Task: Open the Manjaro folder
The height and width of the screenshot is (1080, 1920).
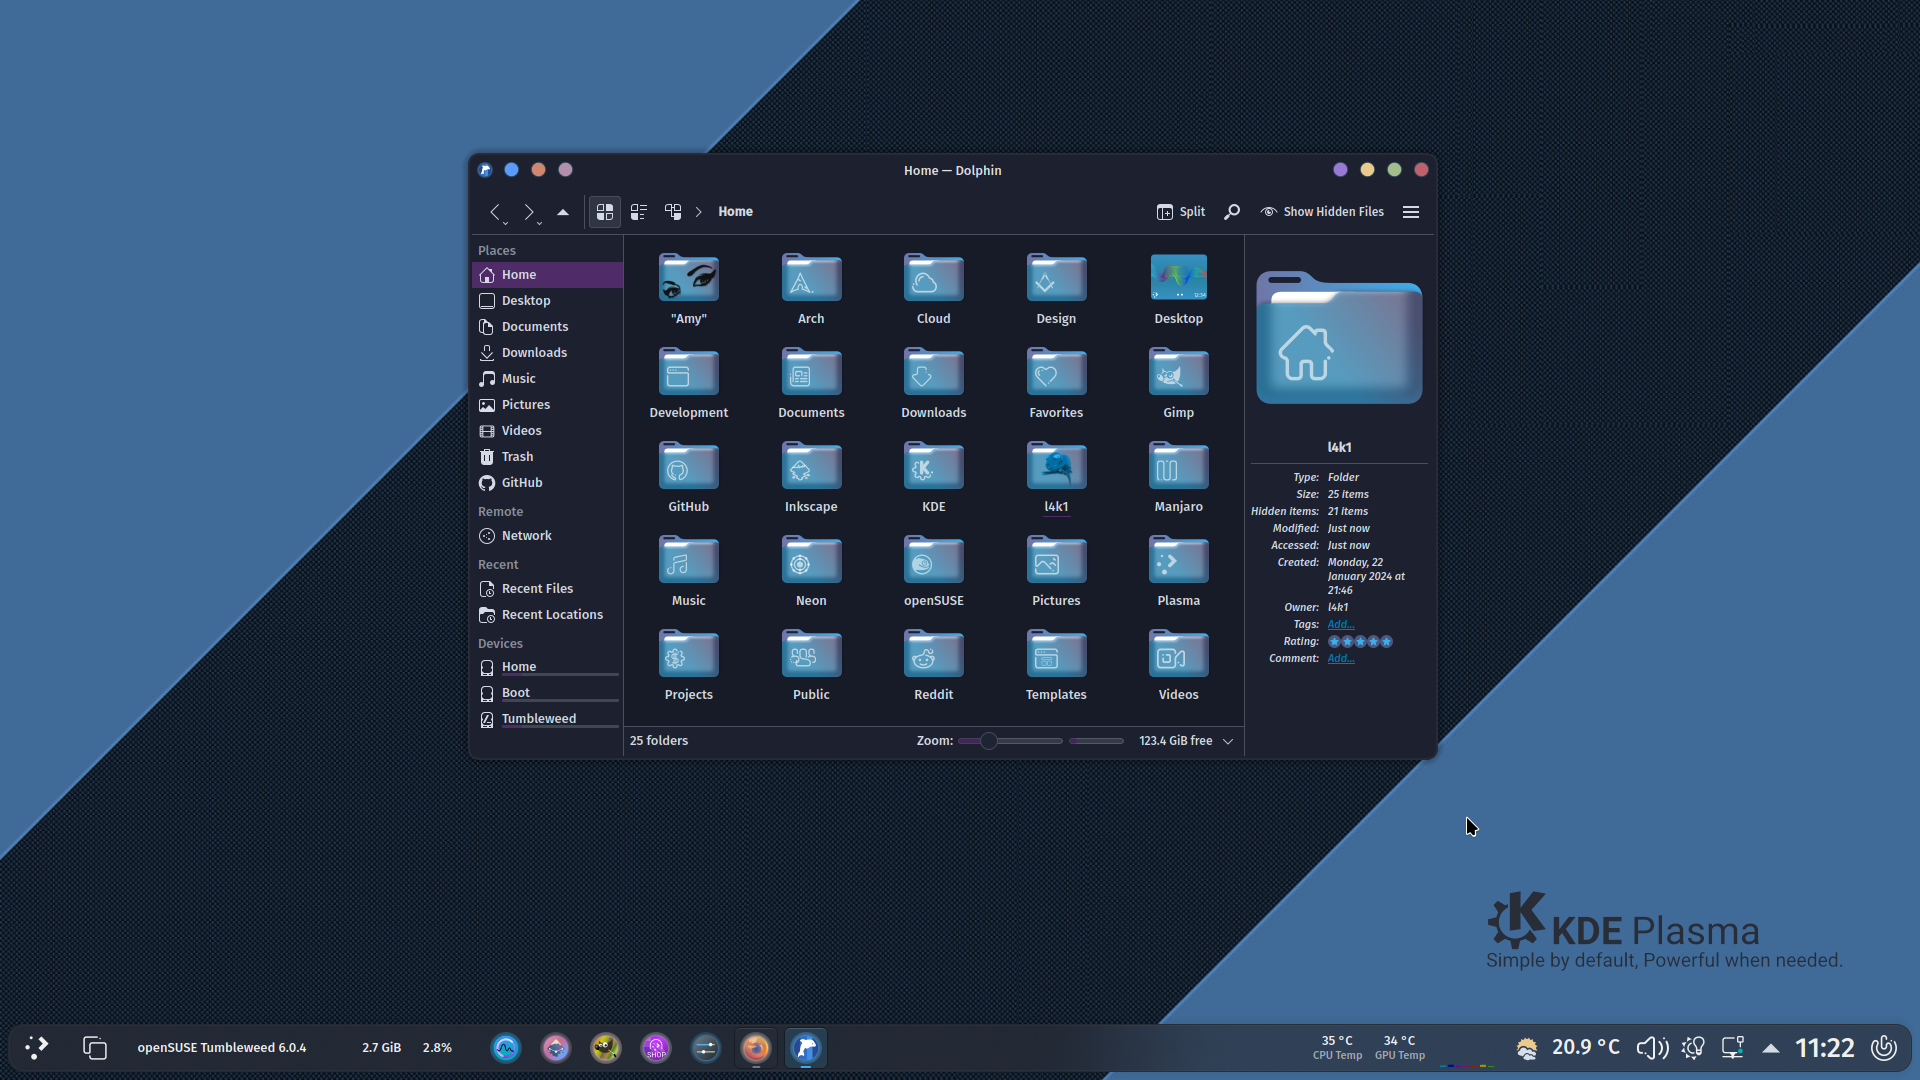Action: click(1178, 477)
